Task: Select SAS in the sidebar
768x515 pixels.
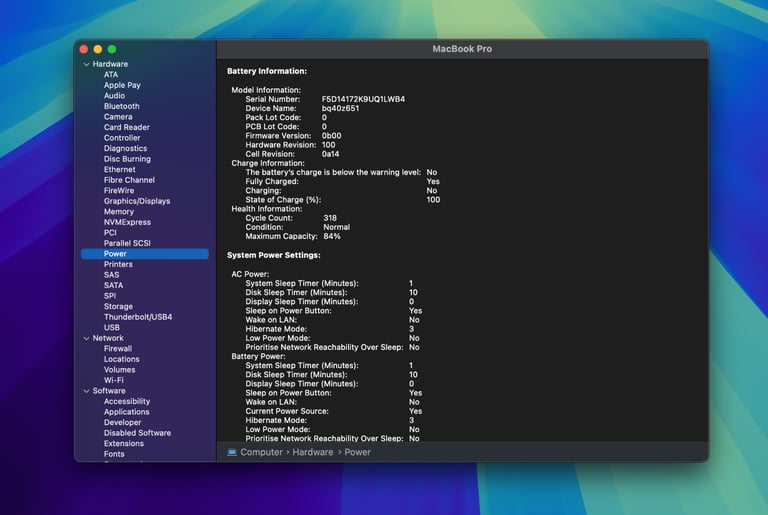Action: pos(111,275)
